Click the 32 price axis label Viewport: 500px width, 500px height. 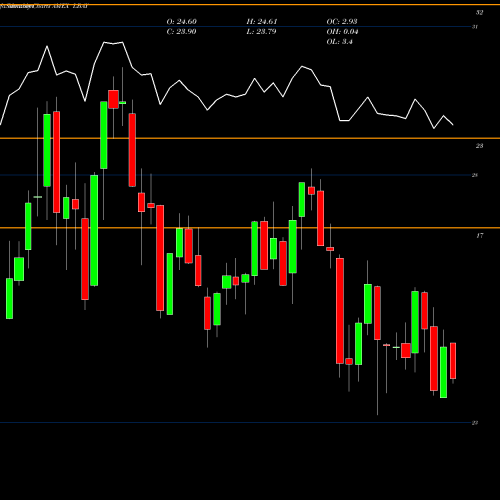tap(479, 13)
